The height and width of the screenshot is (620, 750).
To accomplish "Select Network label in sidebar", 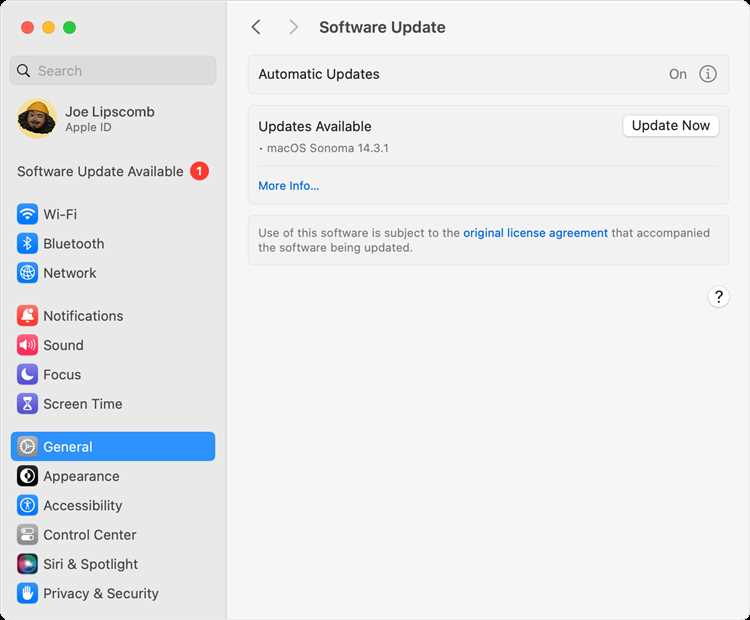I will [x=70, y=273].
